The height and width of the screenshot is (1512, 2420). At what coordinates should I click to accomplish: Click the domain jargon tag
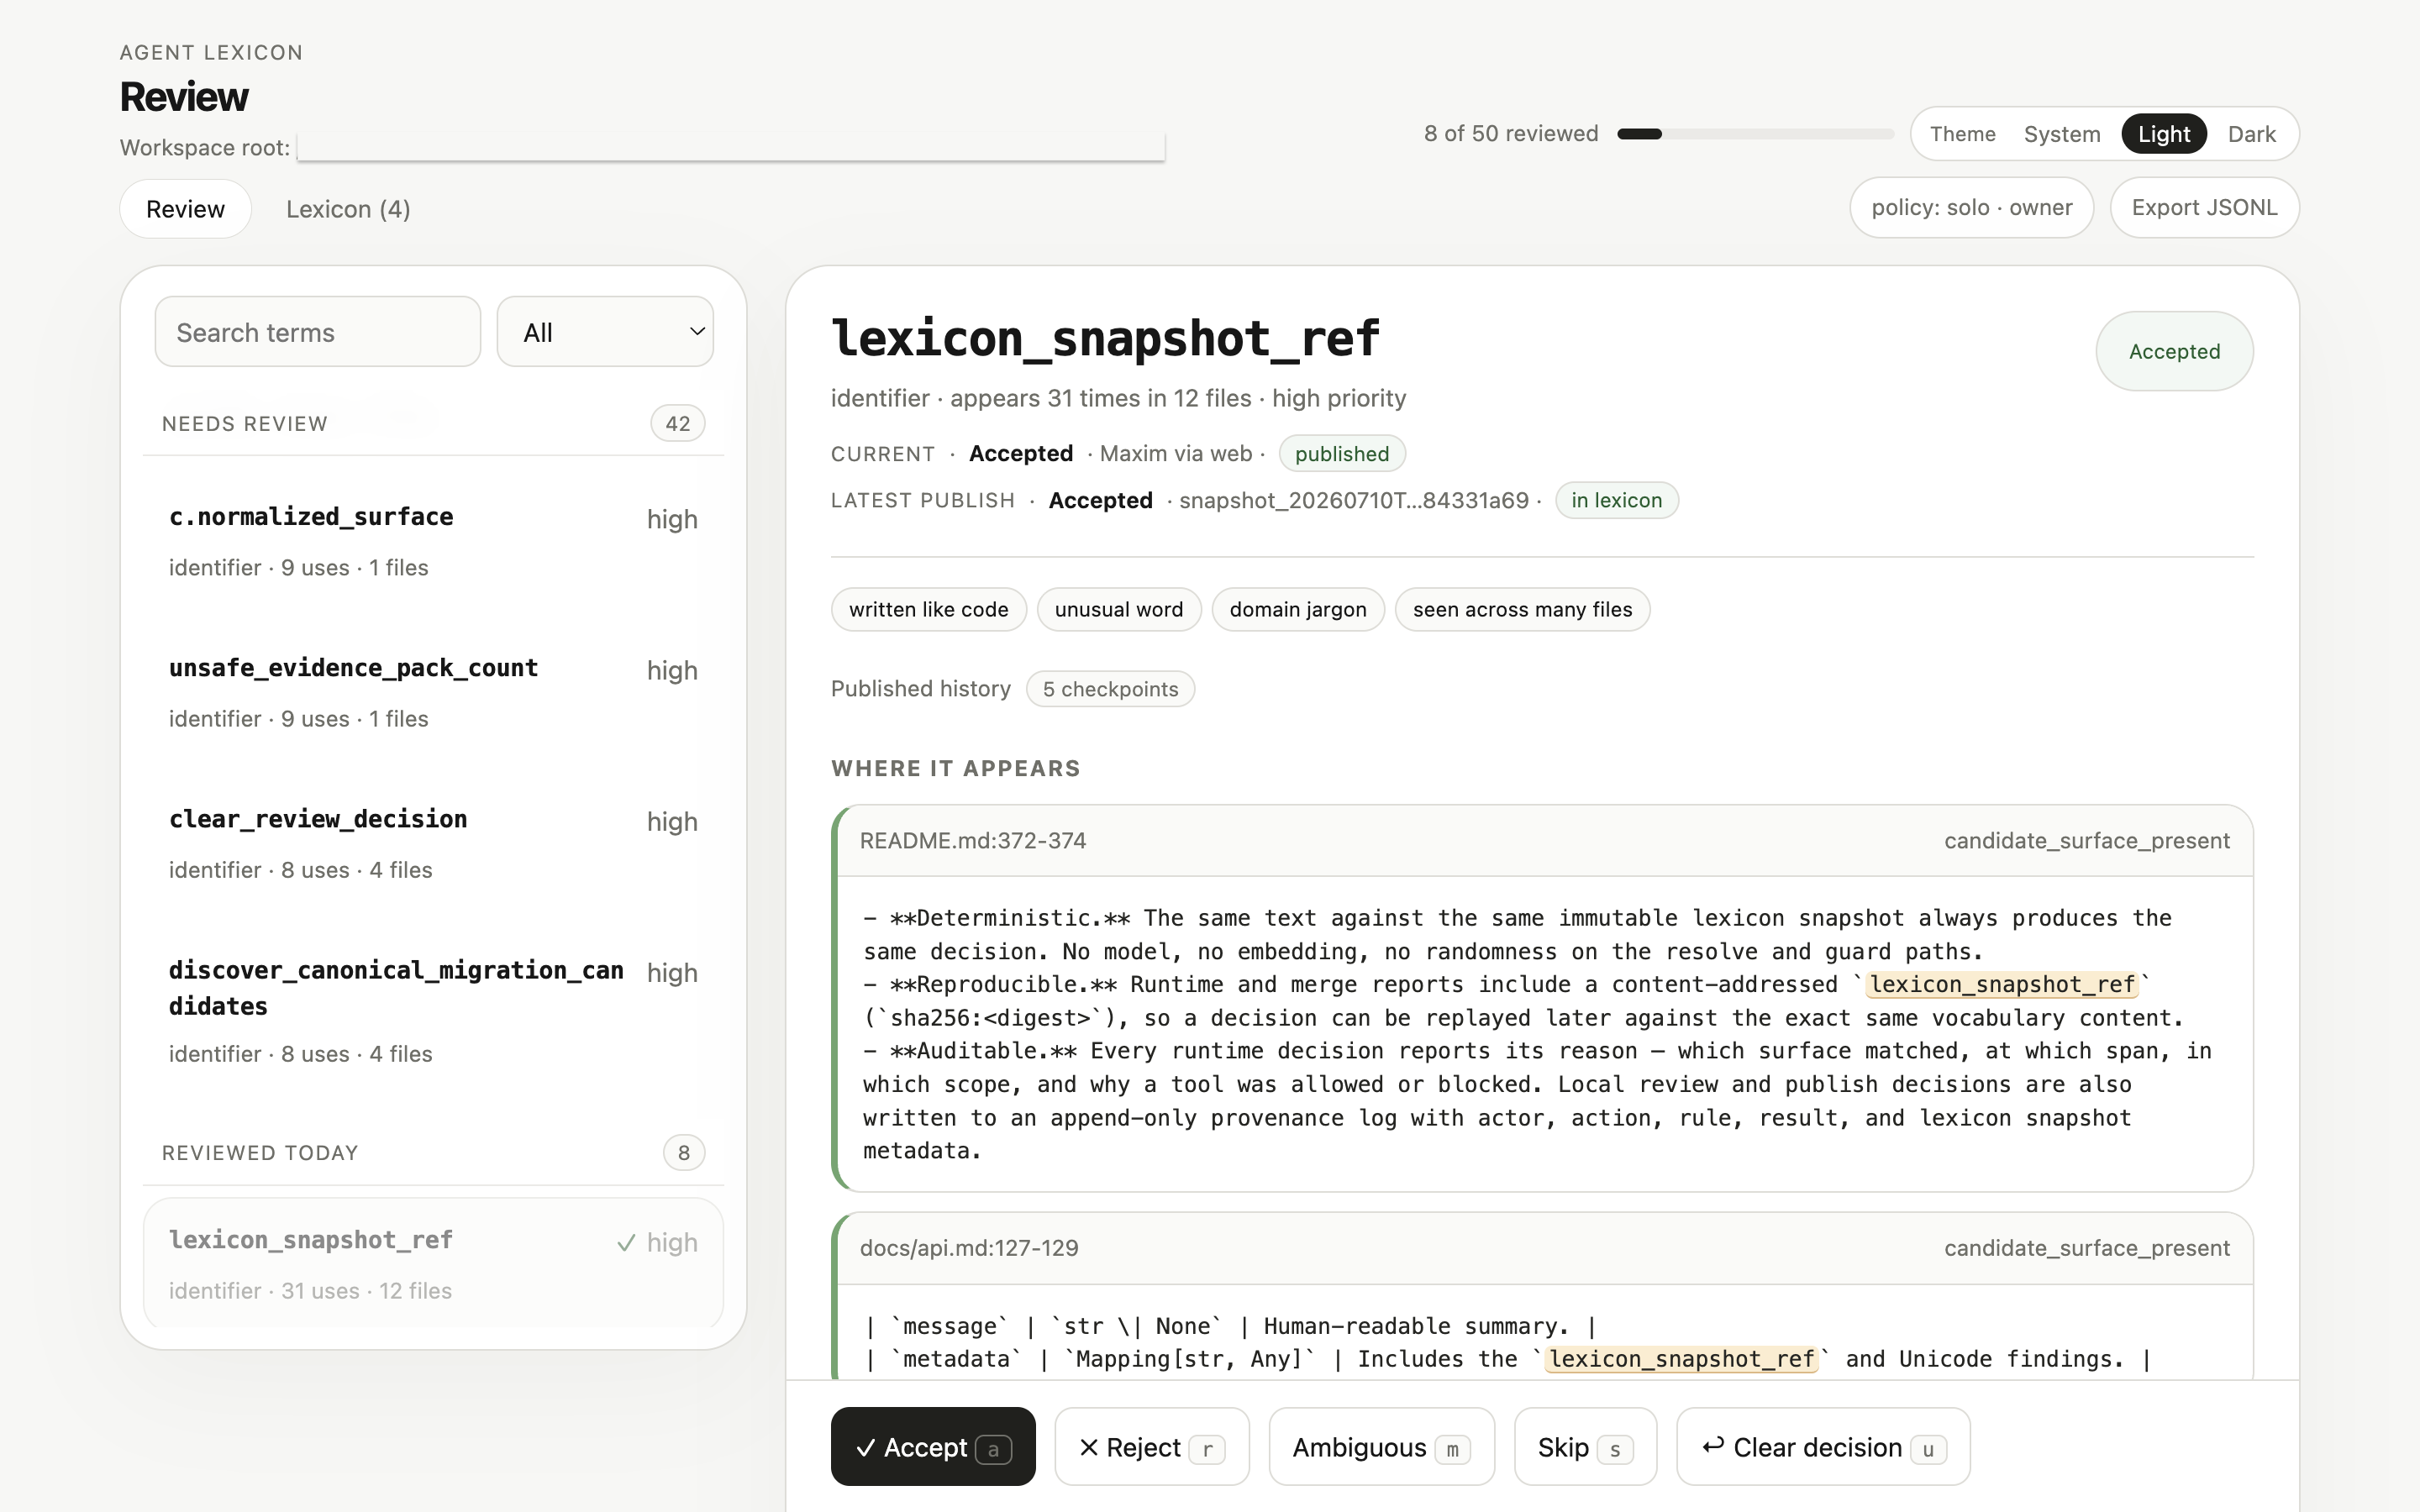tap(1297, 609)
